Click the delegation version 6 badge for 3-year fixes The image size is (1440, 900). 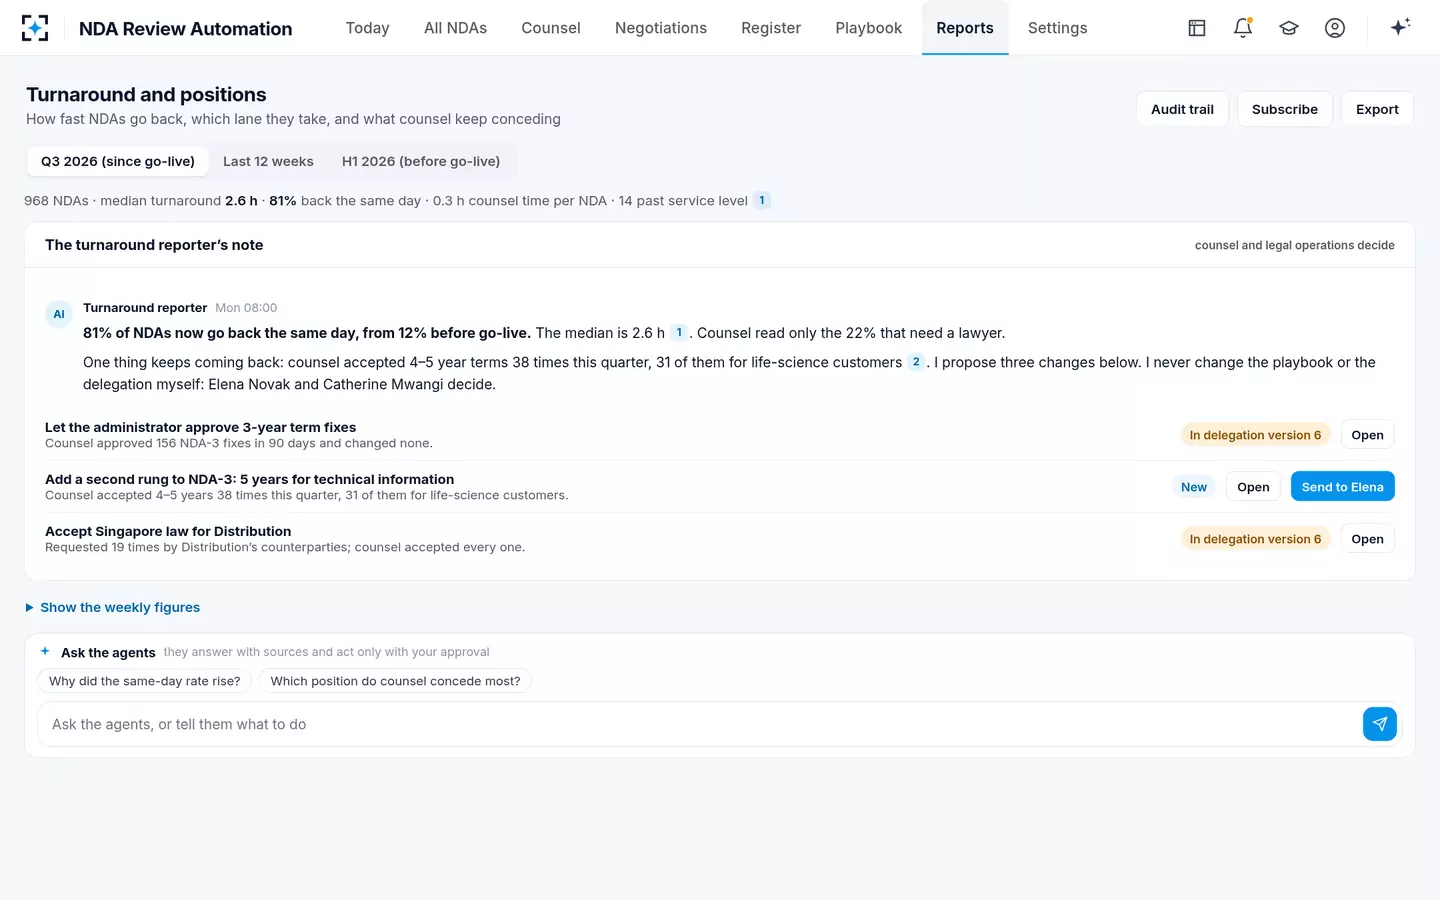click(x=1255, y=435)
